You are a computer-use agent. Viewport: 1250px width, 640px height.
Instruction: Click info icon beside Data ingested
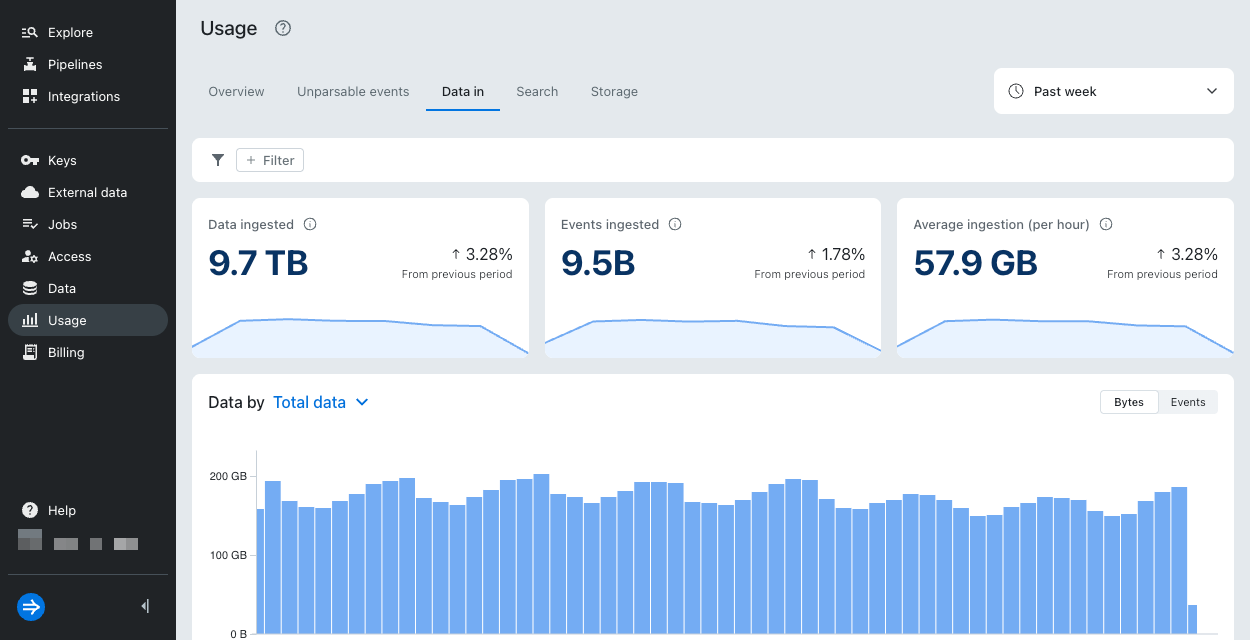pos(310,224)
